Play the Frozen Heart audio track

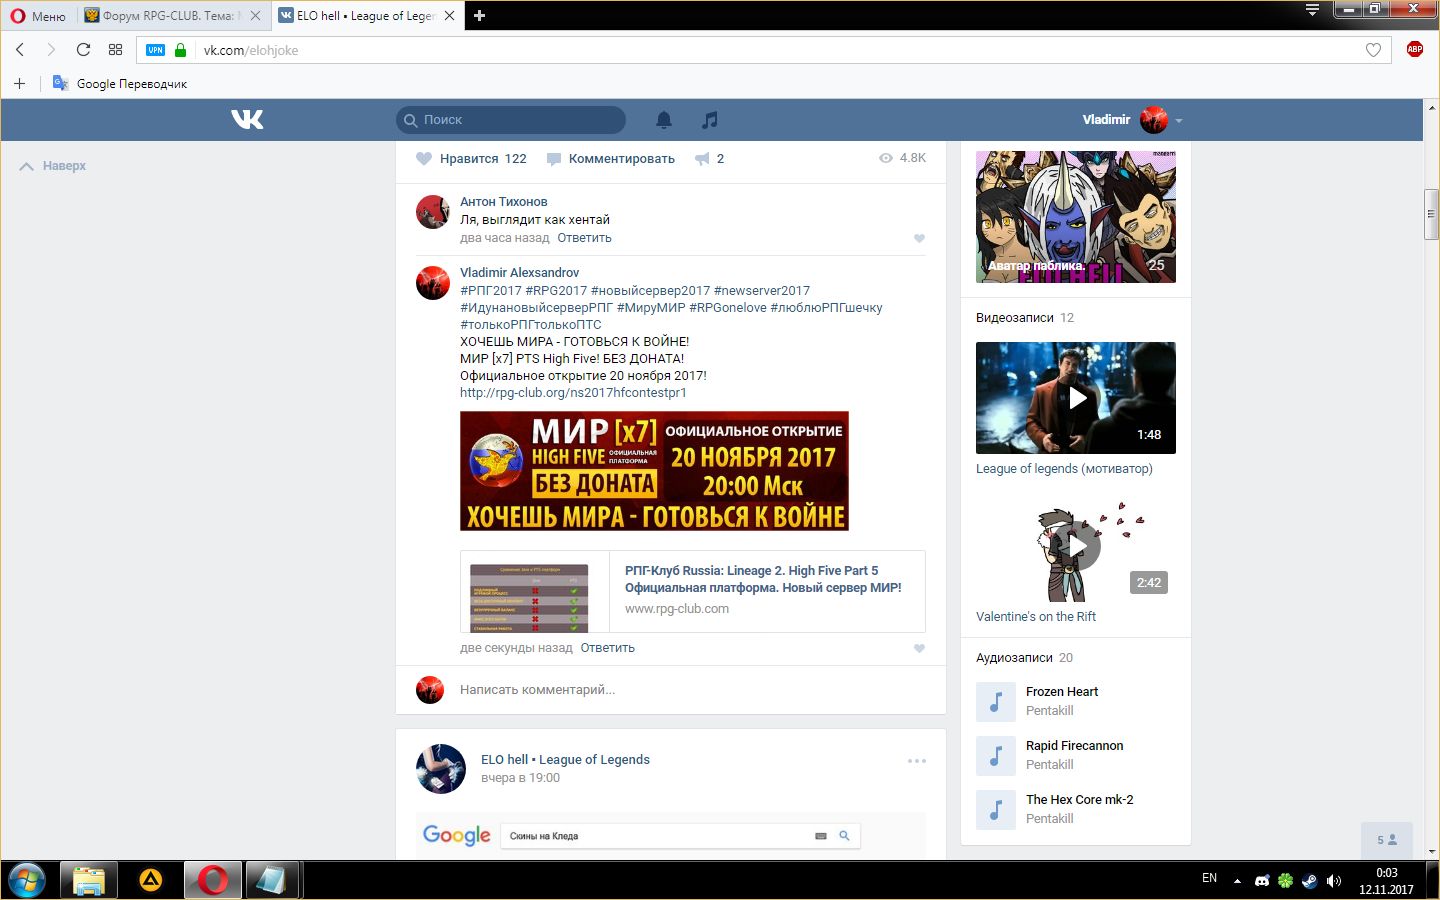[x=996, y=702]
